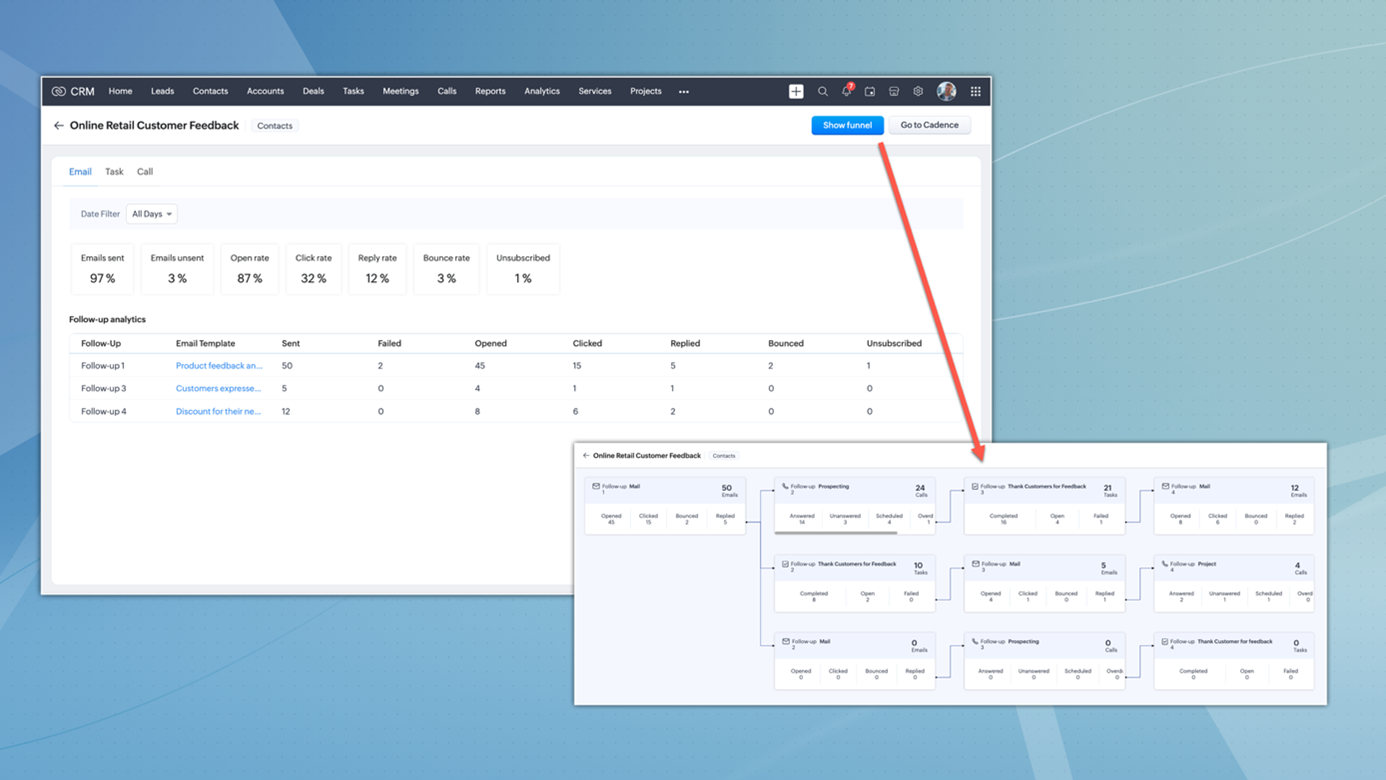This screenshot has height=780, width=1386.
Task: Open the Reports module in navigation
Action: coord(490,91)
